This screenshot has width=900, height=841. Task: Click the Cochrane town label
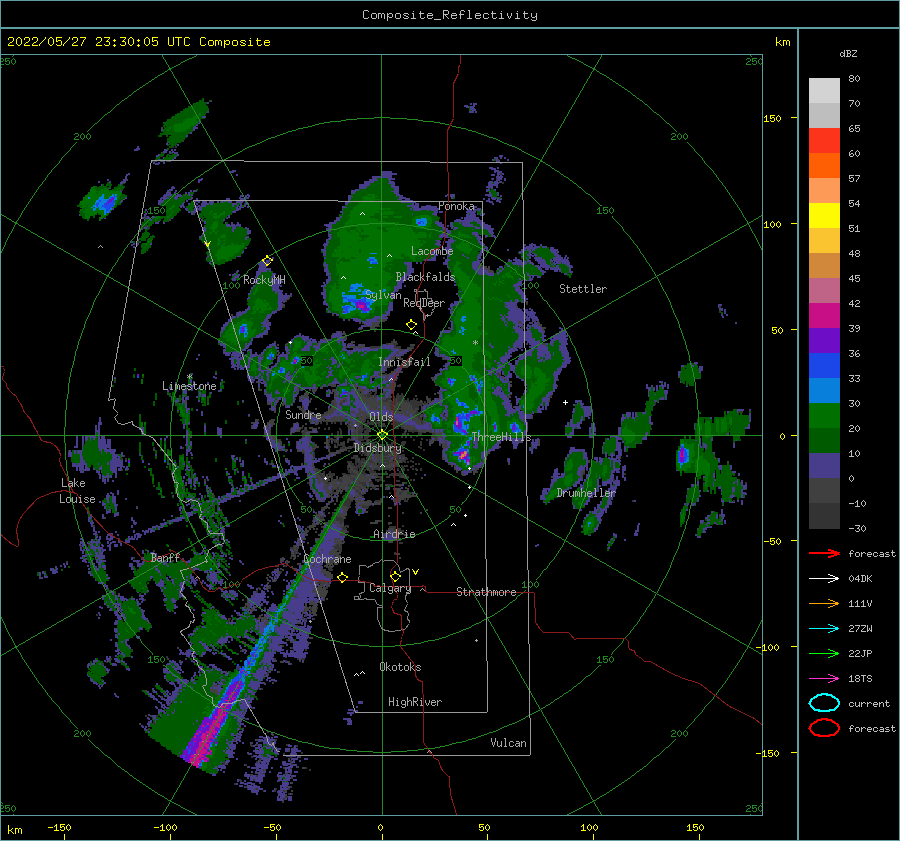(x=327, y=559)
